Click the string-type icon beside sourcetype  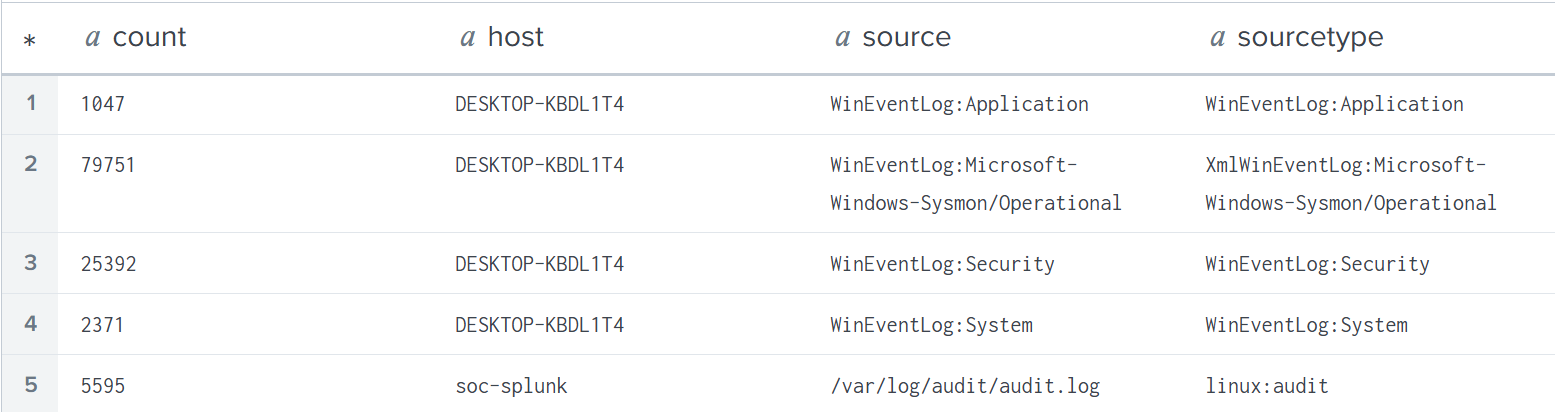click(x=1217, y=39)
